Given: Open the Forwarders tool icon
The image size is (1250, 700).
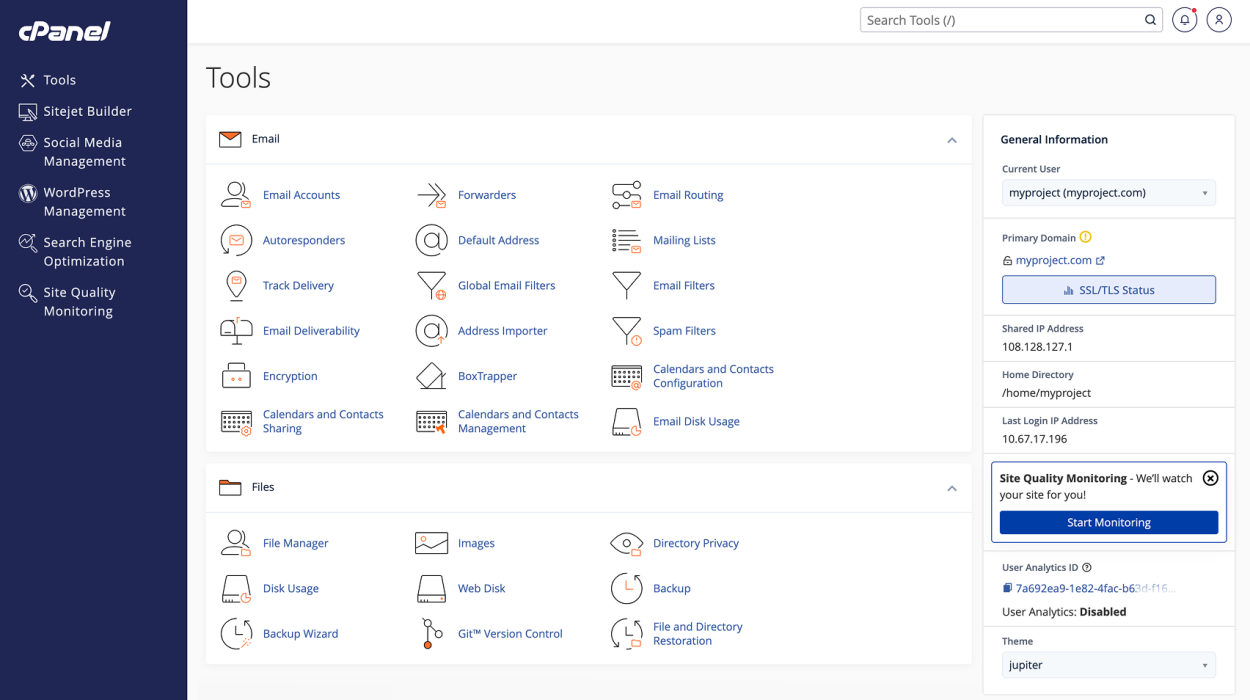Looking at the screenshot, I should tap(431, 195).
